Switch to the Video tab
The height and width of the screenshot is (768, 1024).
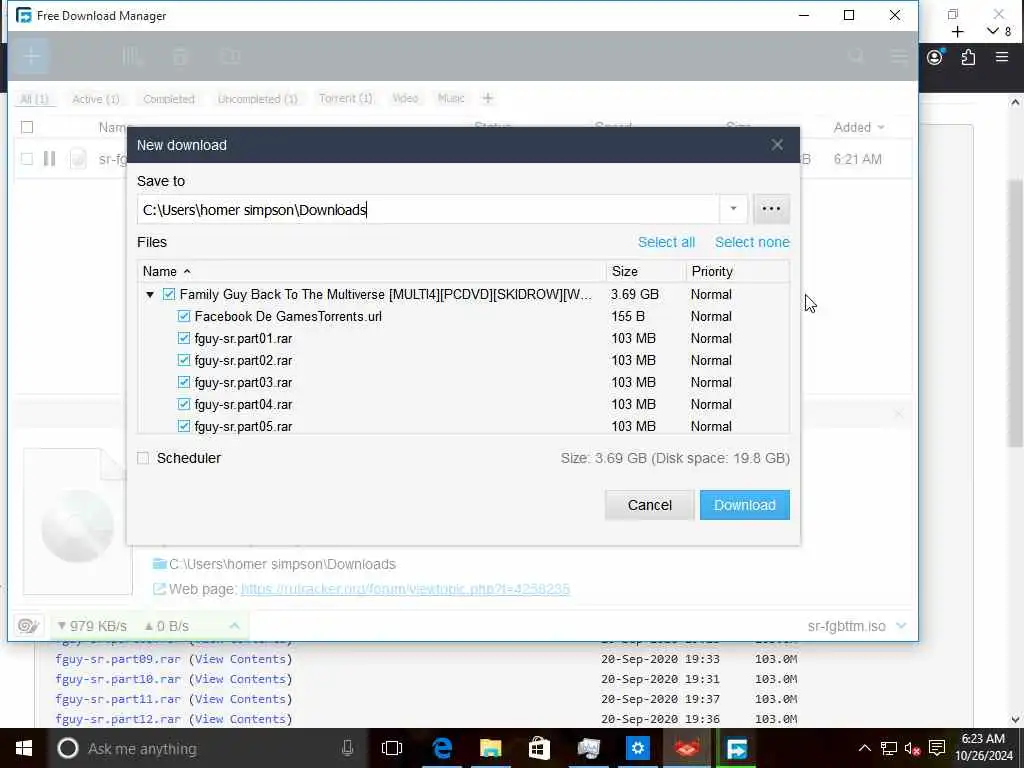pyautogui.click(x=405, y=99)
